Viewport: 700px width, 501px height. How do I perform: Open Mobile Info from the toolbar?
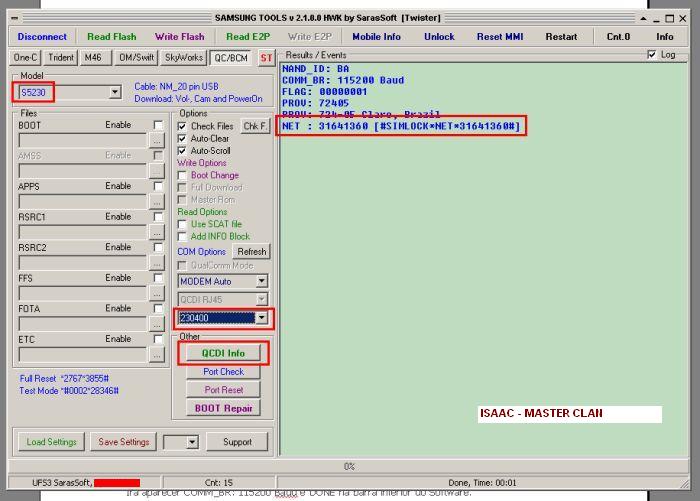pos(376,37)
